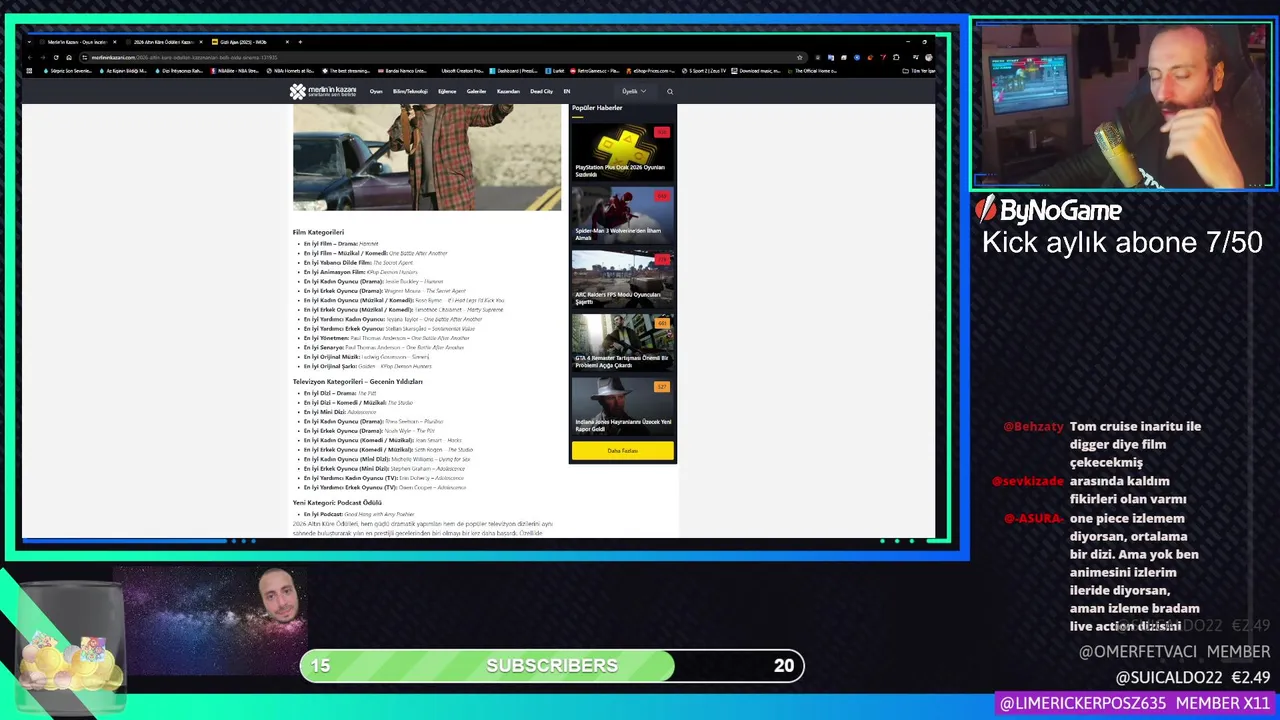
Task: Open the Bilim/Teknoloji menu item
Action: [410, 91]
